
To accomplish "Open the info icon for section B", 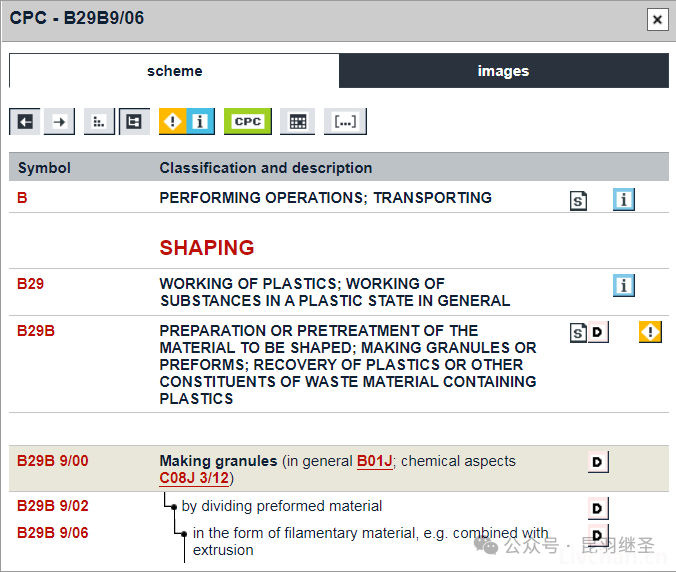I will click(623, 199).
